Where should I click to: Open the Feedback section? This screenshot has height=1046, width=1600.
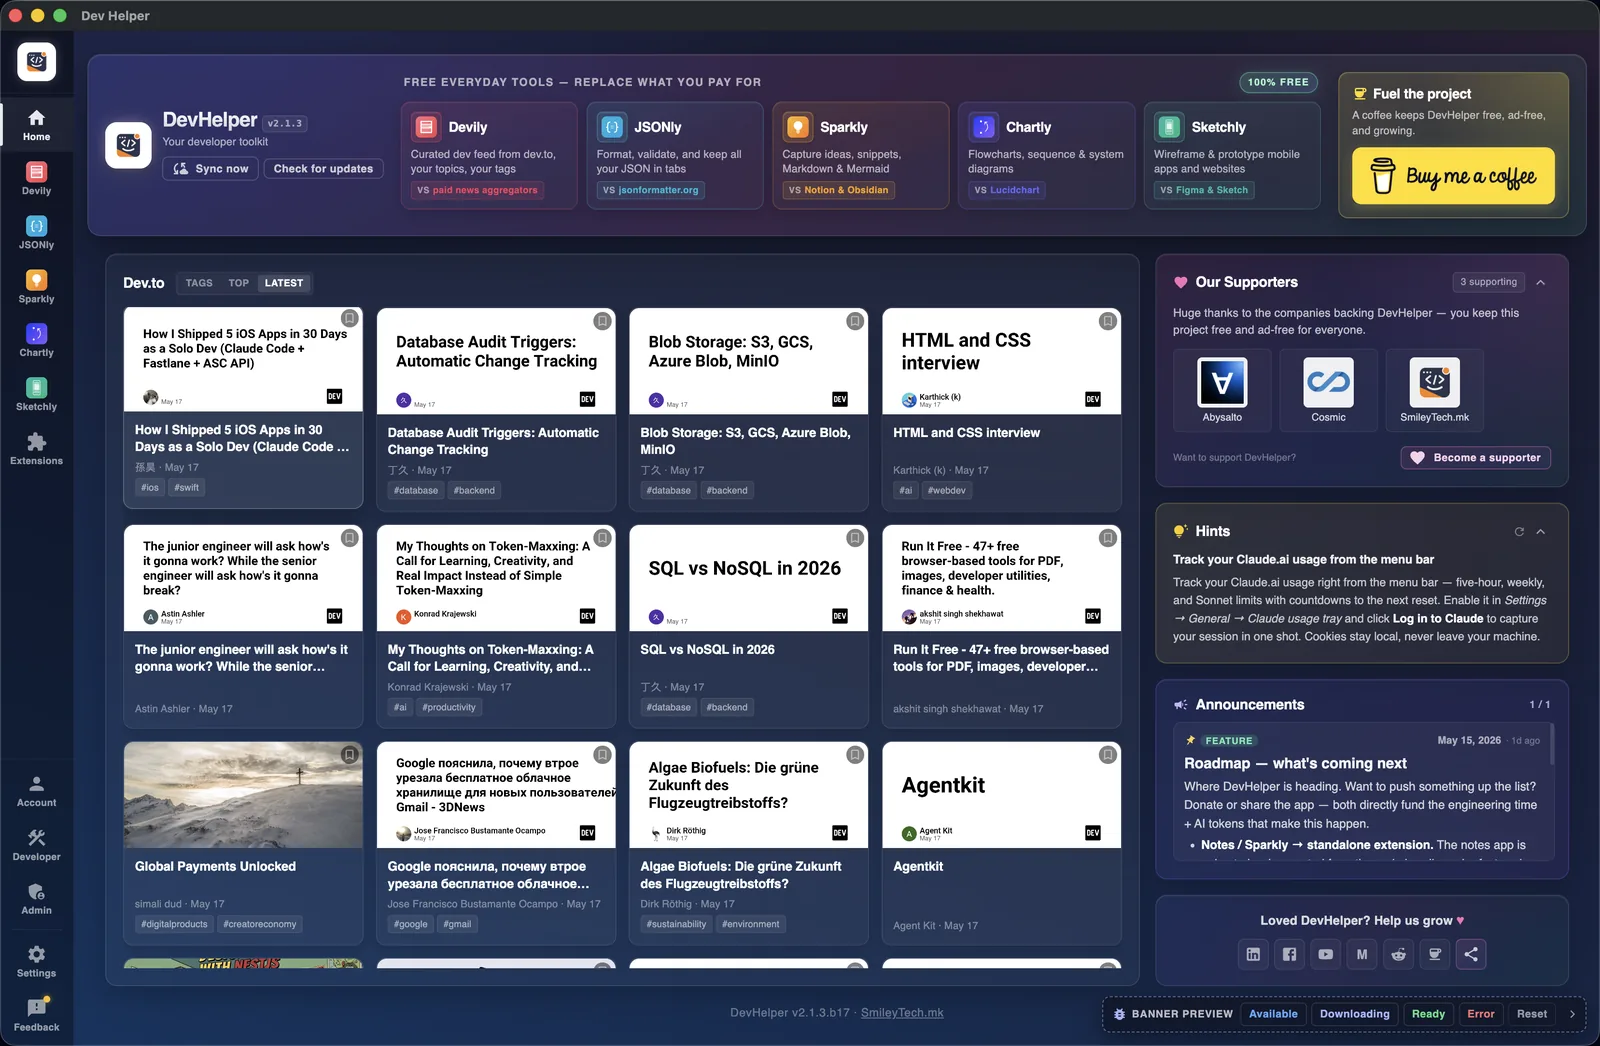(x=36, y=1015)
